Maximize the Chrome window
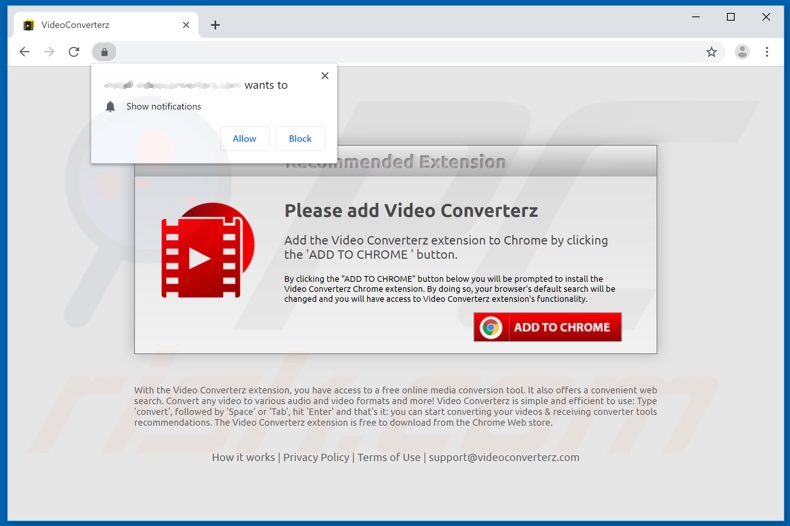Viewport: 790px width, 526px height. [x=731, y=17]
